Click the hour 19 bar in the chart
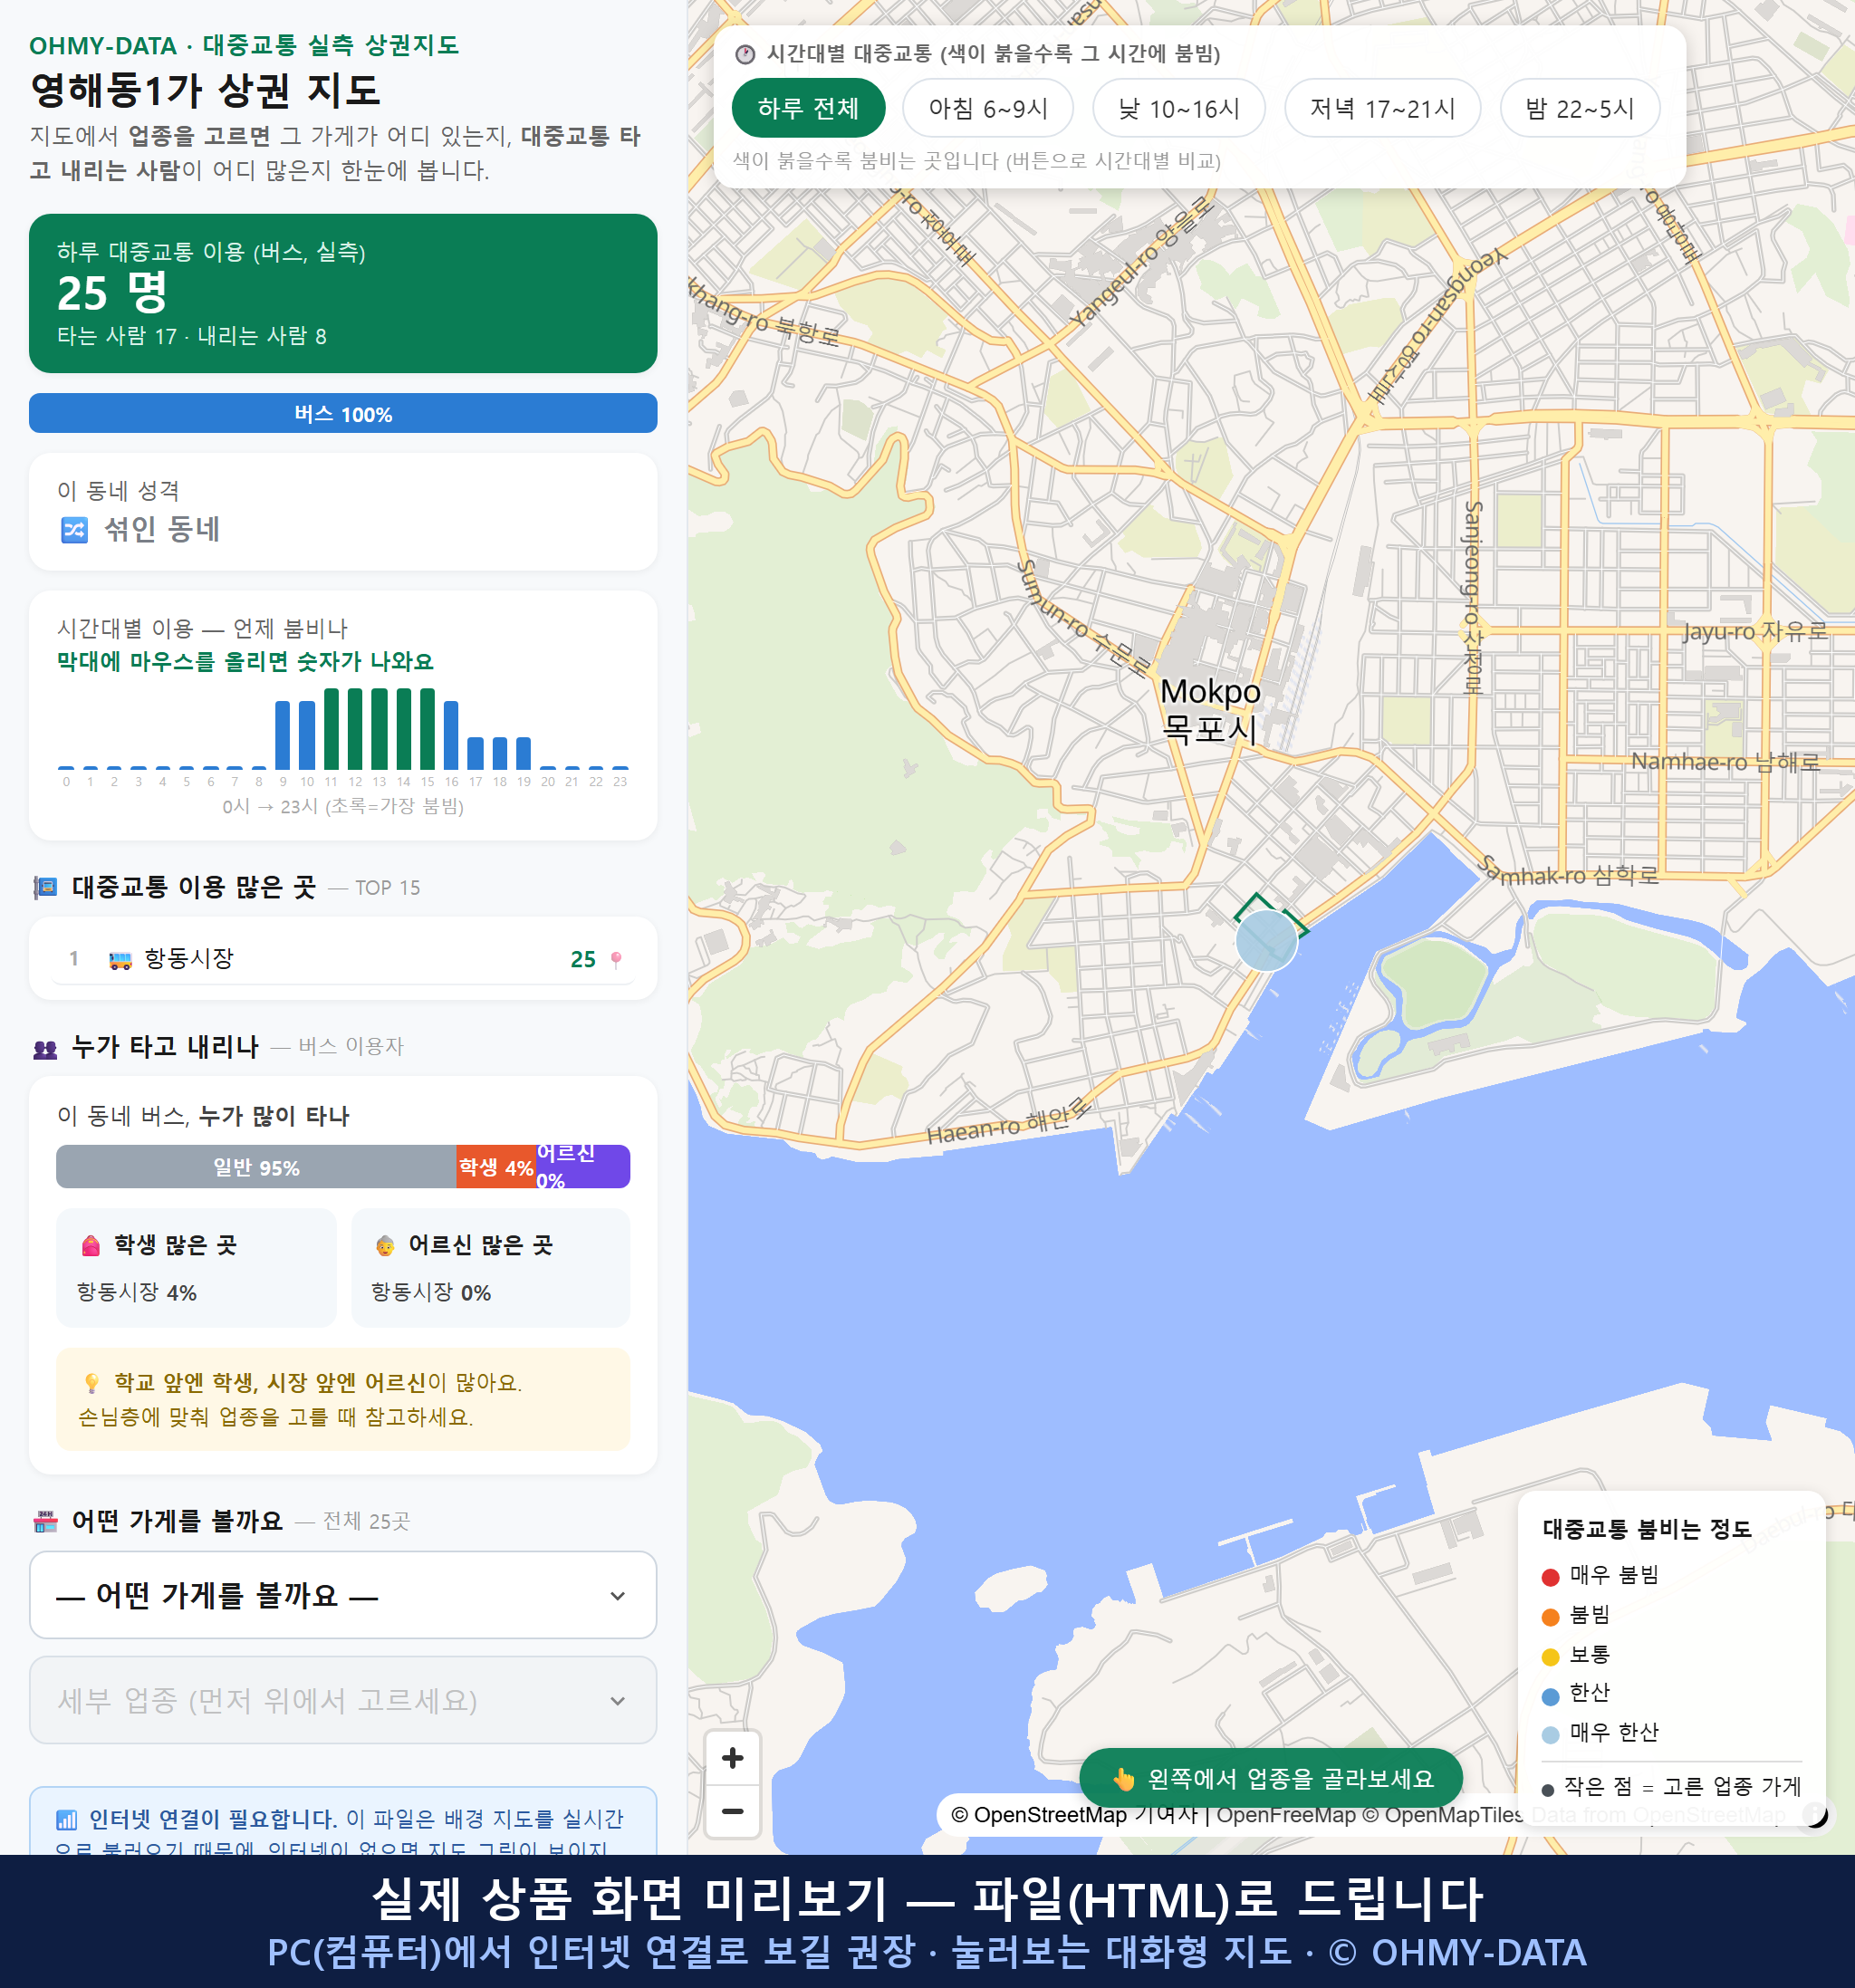Viewport: 1855px width, 1988px height. click(523, 753)
